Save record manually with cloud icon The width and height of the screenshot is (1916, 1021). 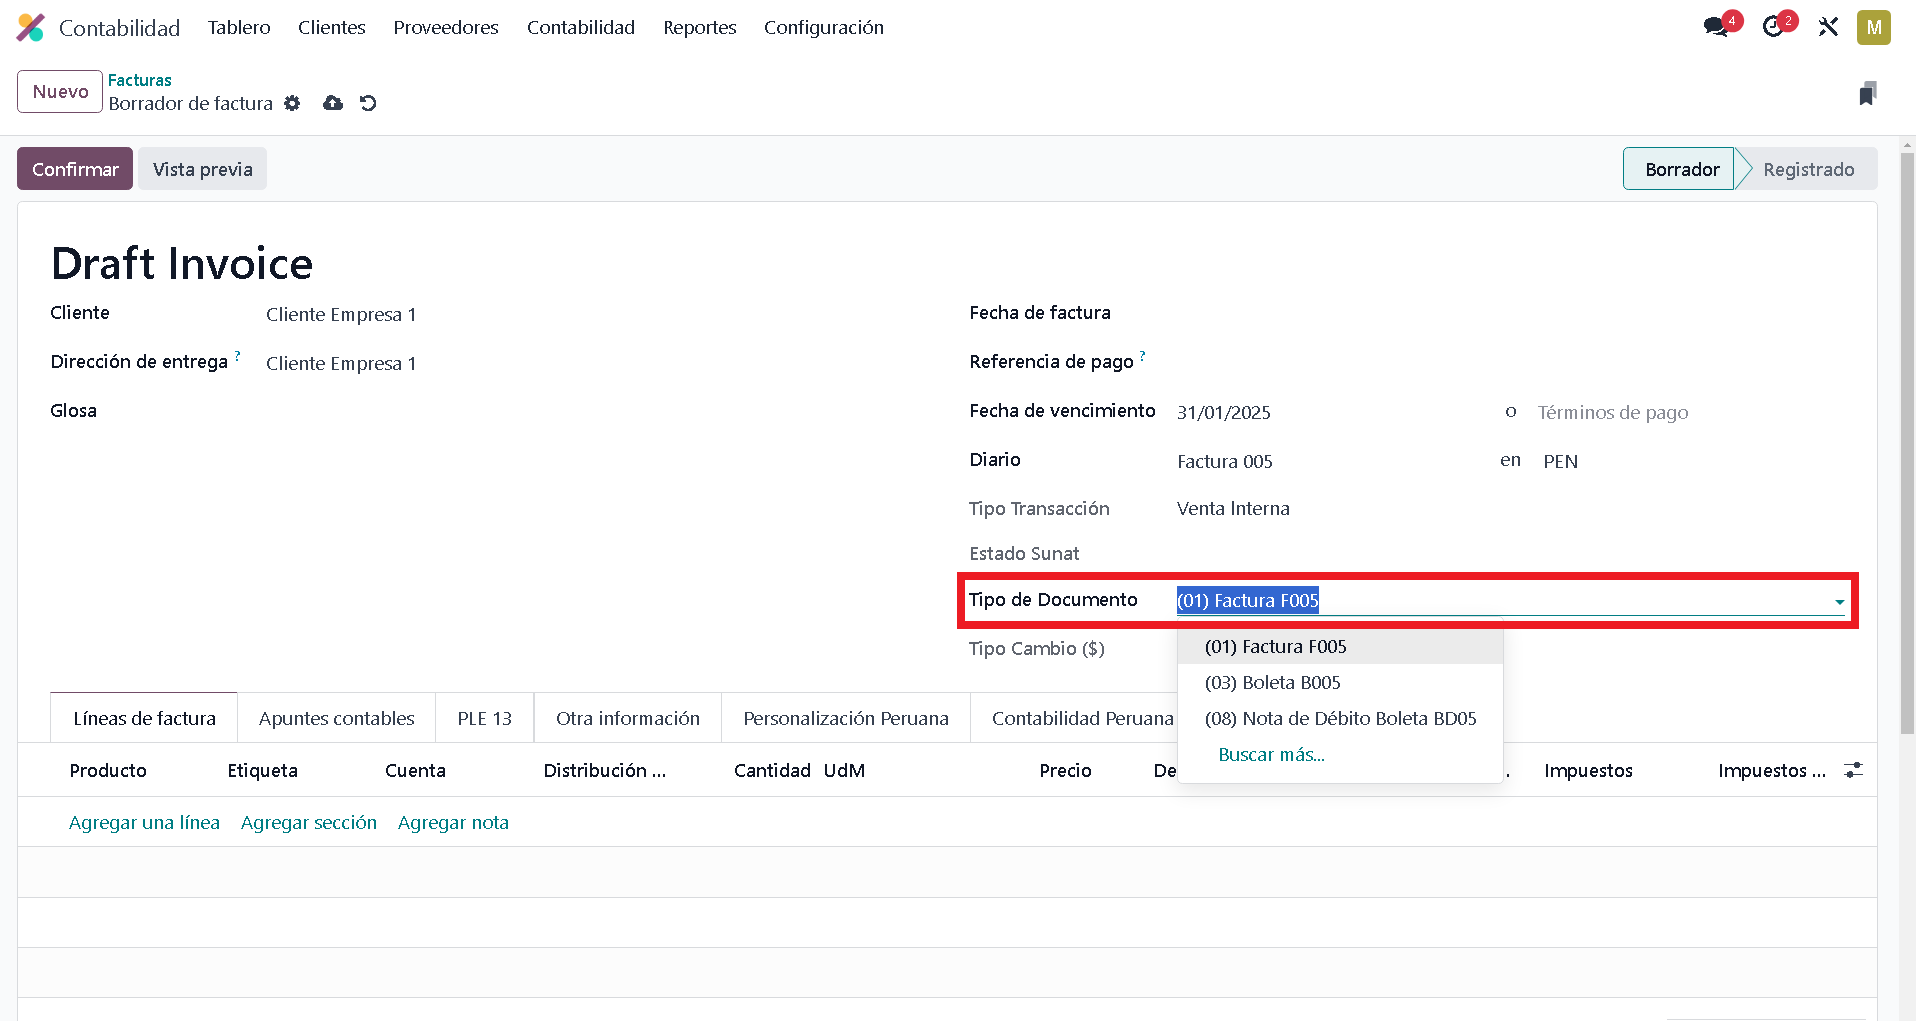[333, 103]
